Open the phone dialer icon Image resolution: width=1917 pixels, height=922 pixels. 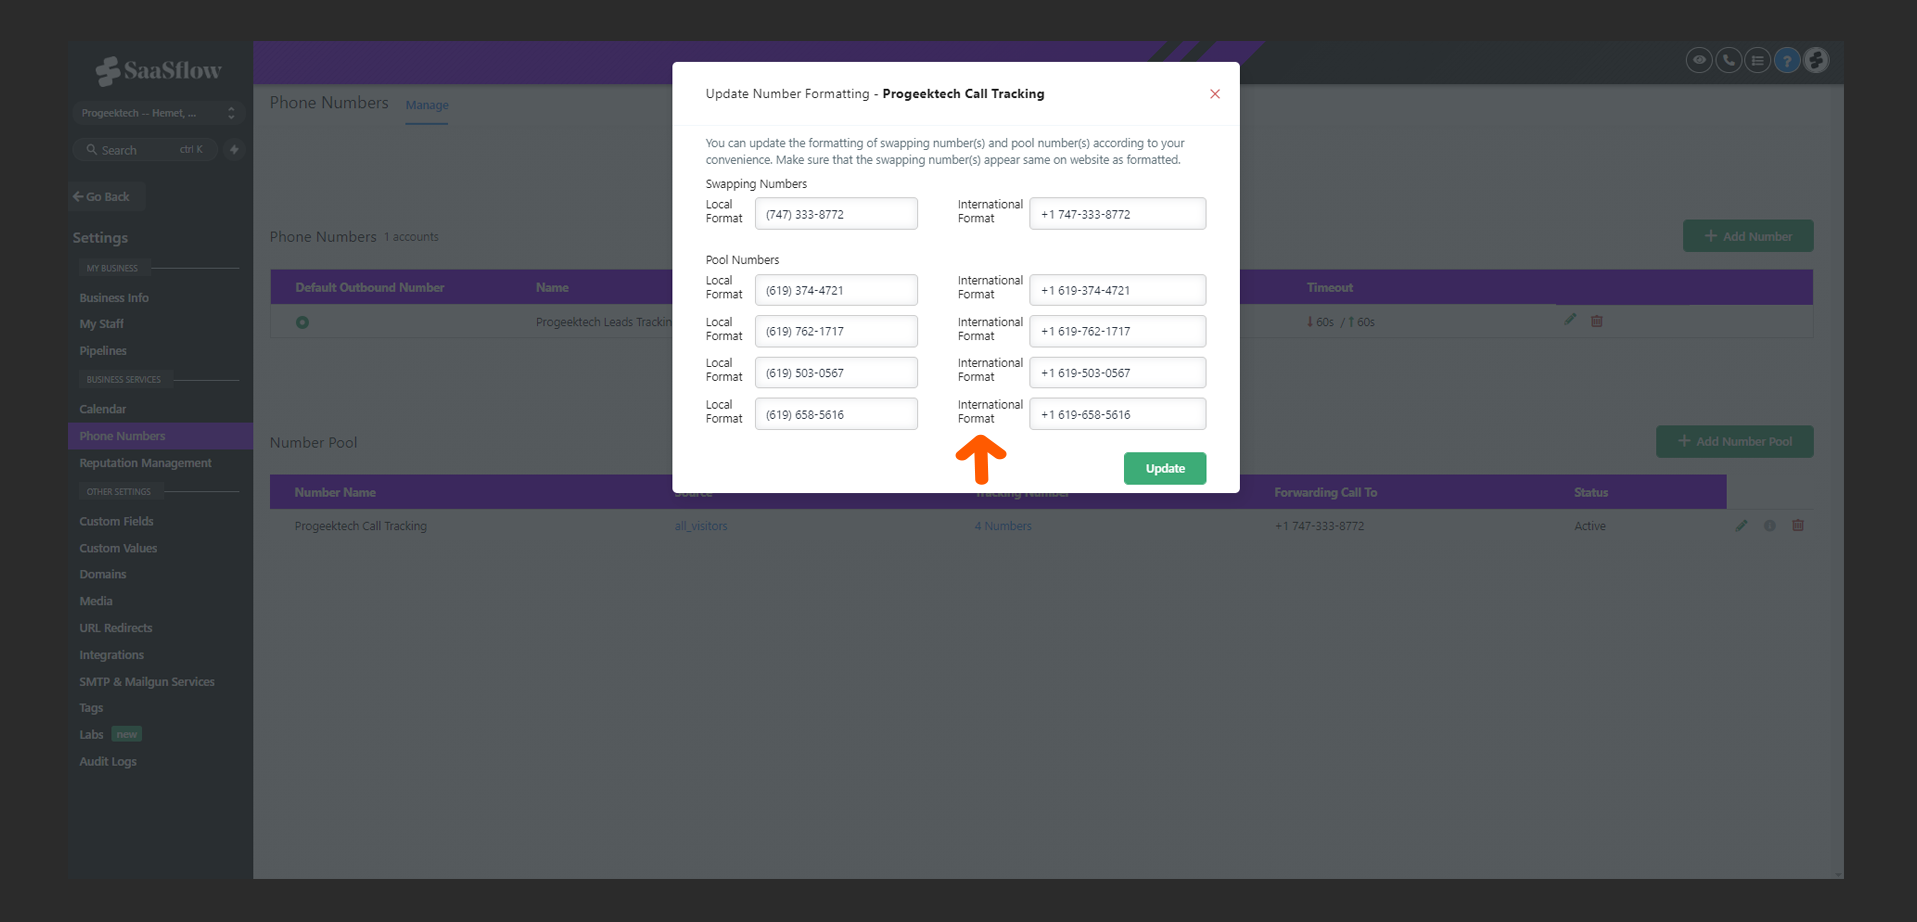click(1728, 61)
